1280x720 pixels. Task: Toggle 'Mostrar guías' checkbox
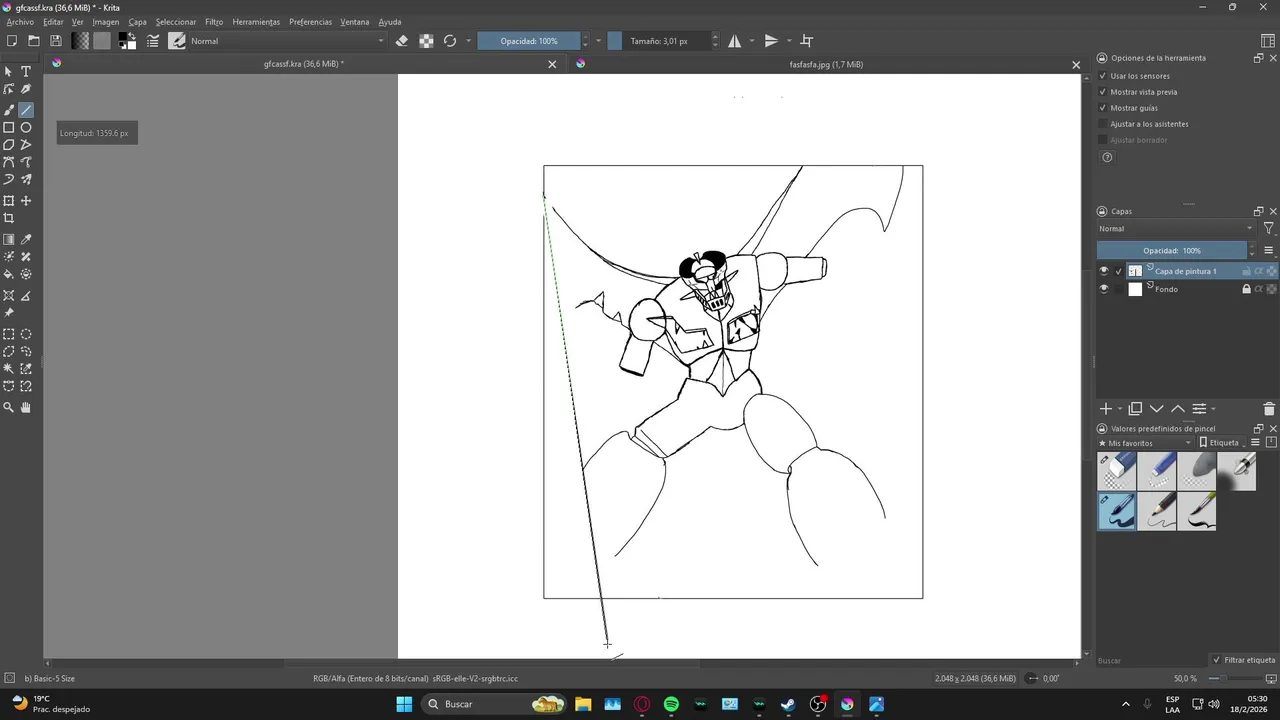1103,108
